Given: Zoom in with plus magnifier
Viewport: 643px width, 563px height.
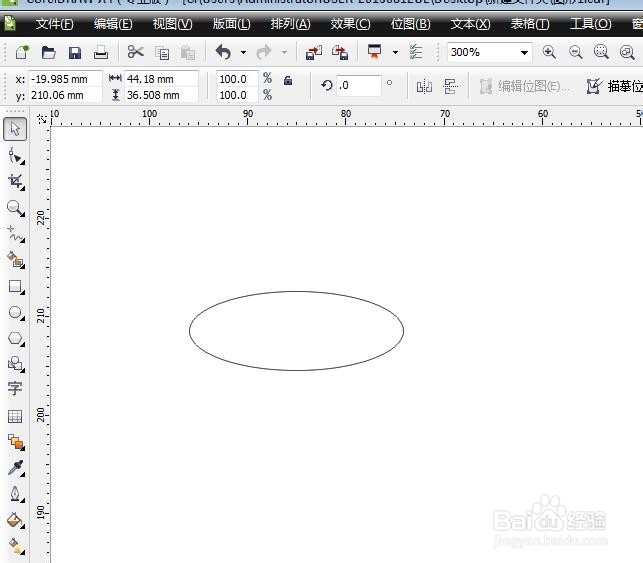Looking at the screenshot, I should pos(549,52).
